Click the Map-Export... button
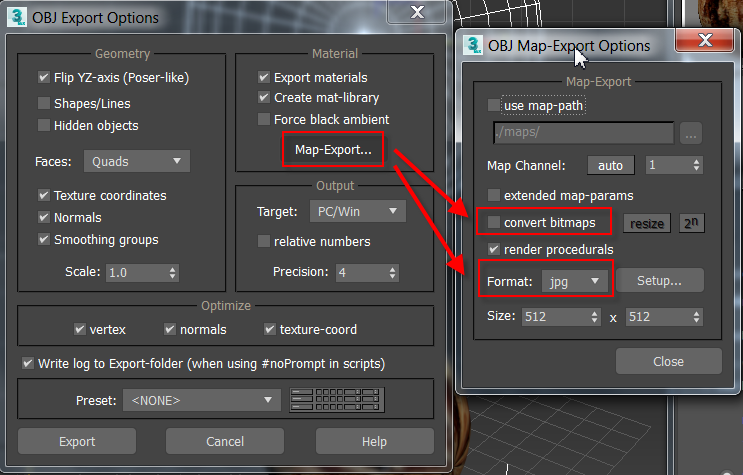 [x=333, y=150]
